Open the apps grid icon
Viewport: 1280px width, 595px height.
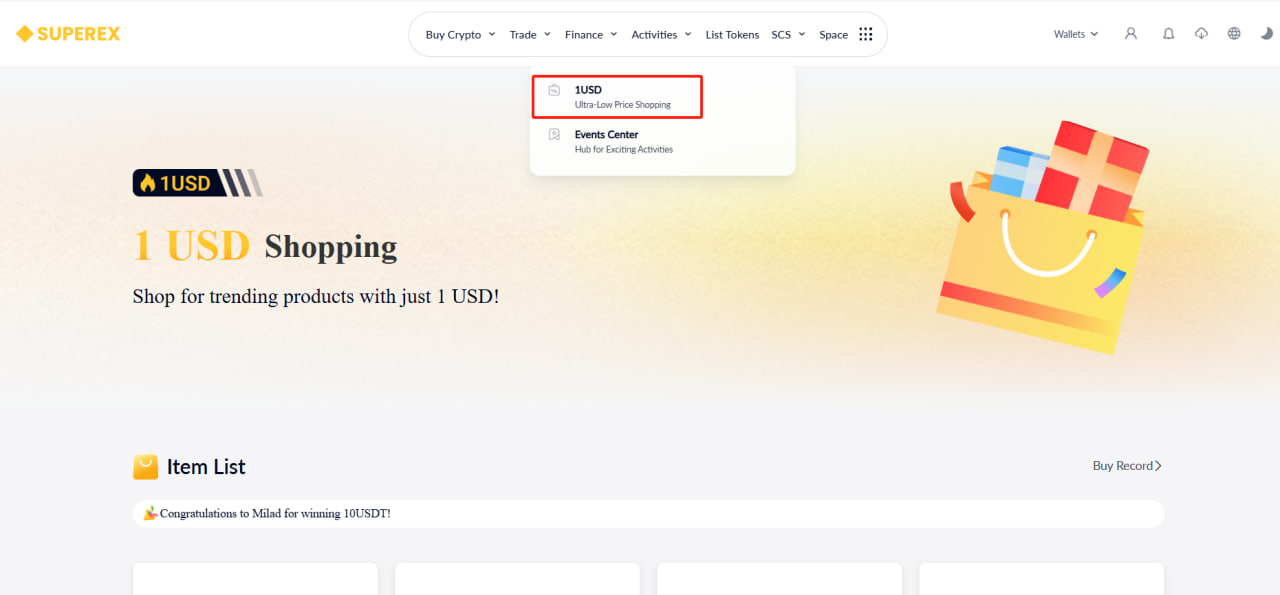point(866,34)
